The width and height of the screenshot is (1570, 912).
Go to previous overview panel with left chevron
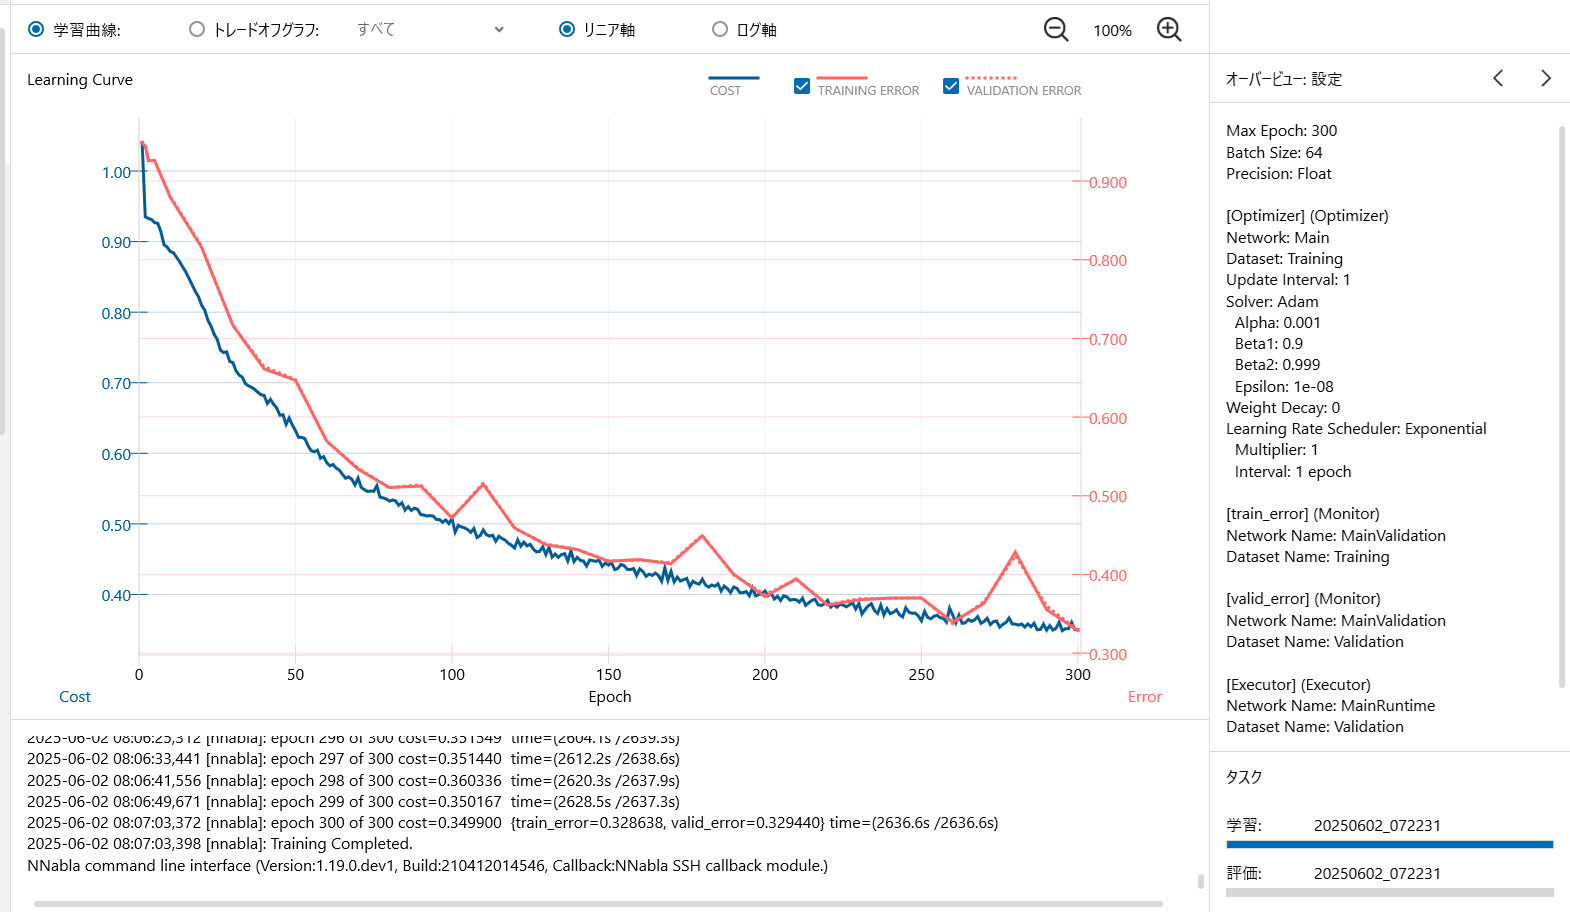1498,78
